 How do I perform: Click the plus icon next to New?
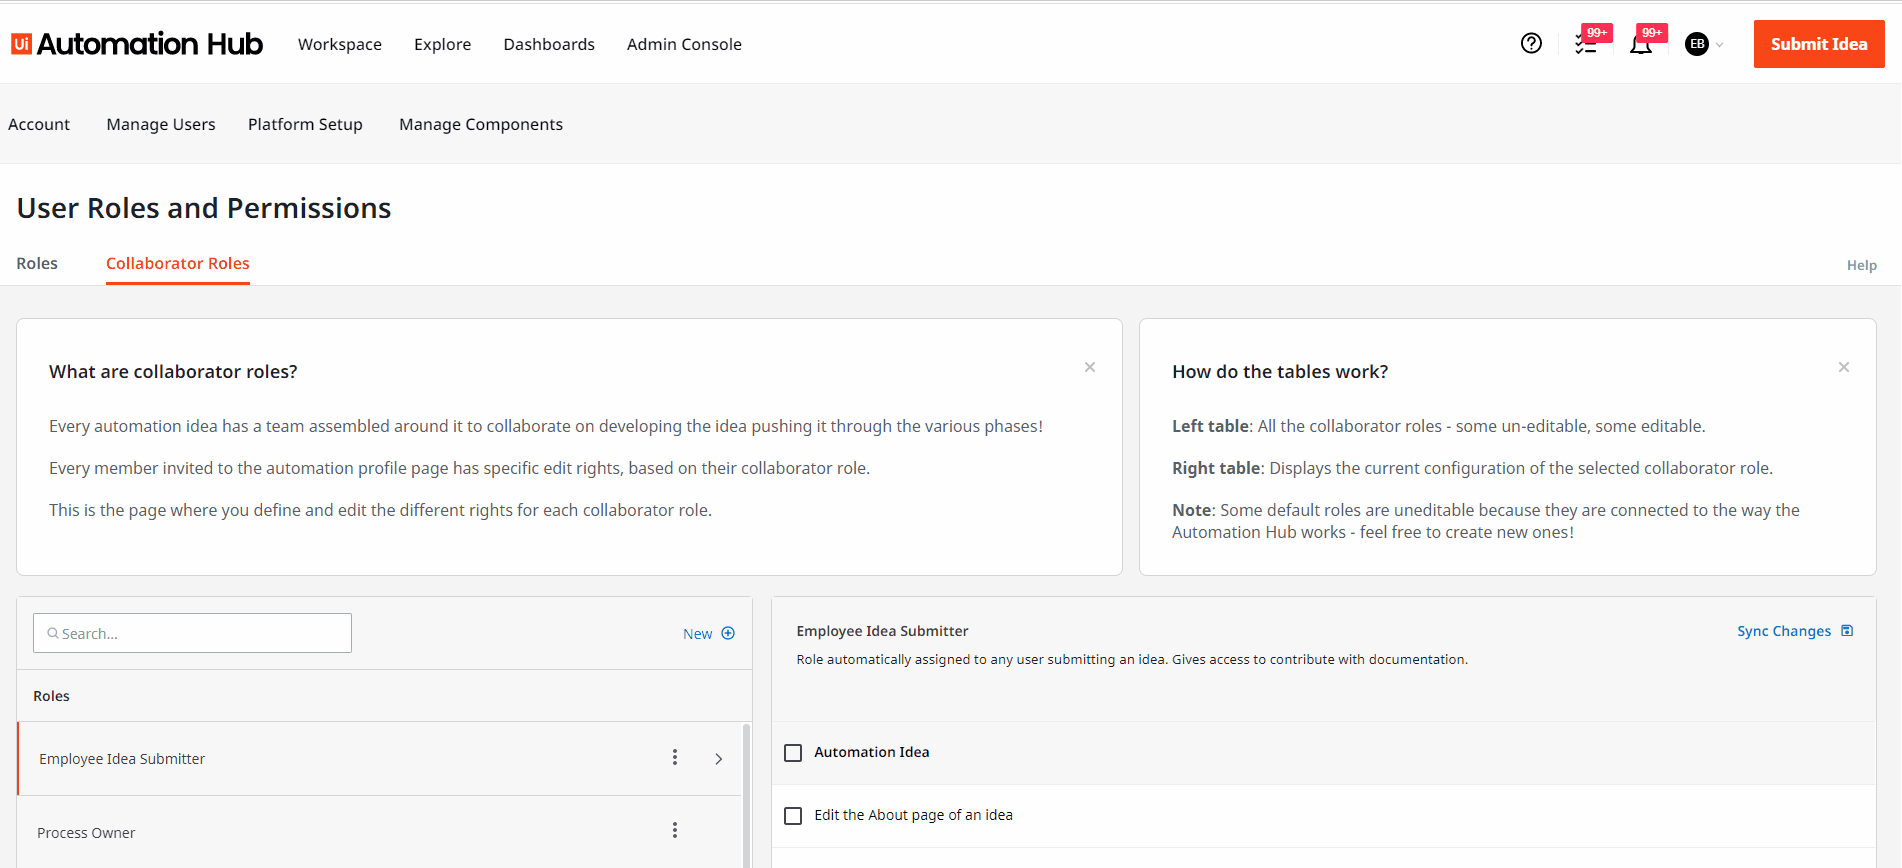(728, 633)
